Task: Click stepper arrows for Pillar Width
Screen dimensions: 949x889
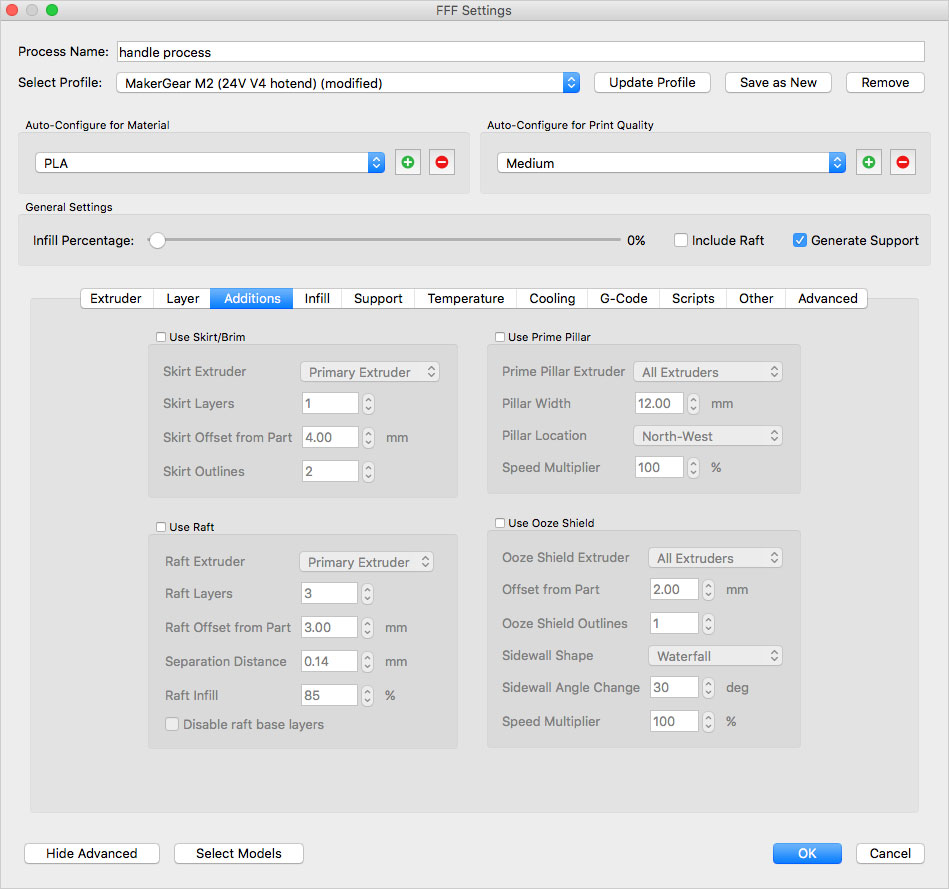Action: click(x=693, y=404)
